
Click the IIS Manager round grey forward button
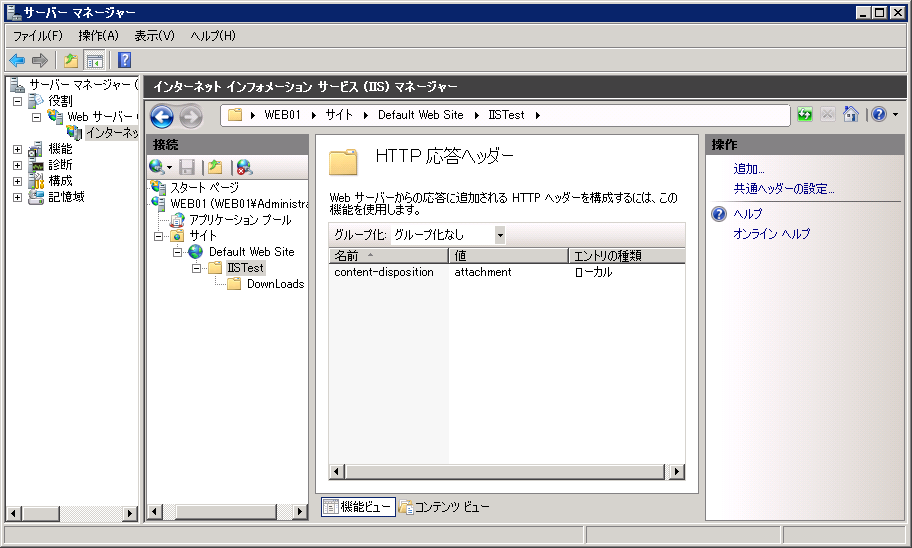(190, 116)
